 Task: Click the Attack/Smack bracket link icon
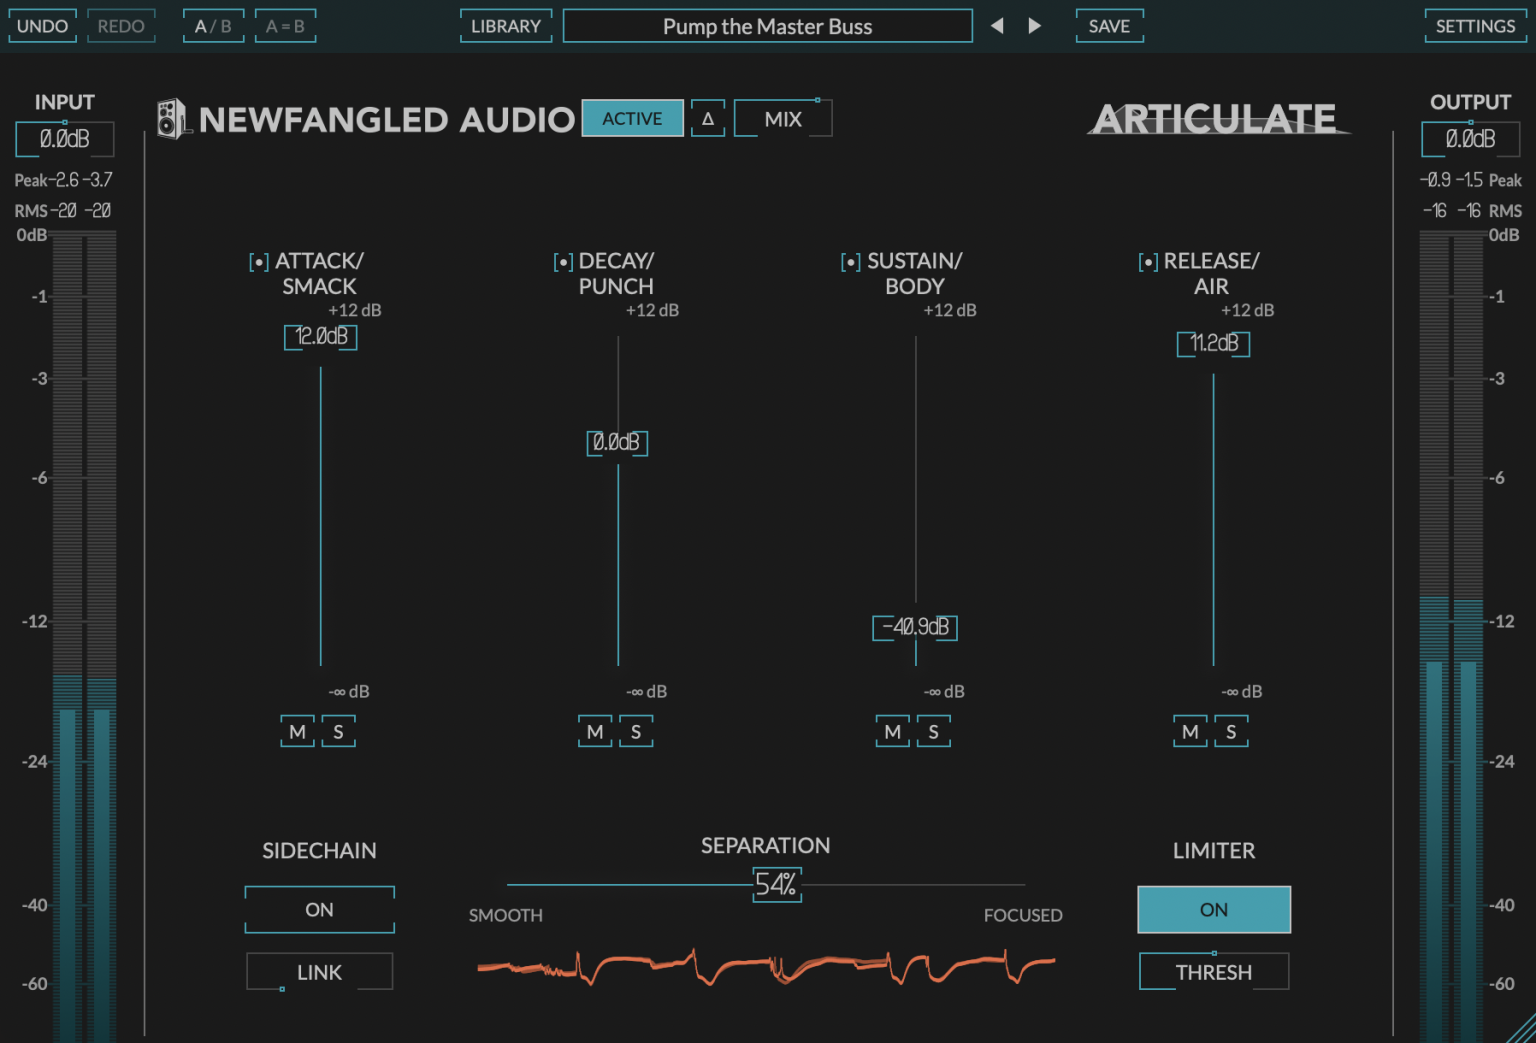259,262
